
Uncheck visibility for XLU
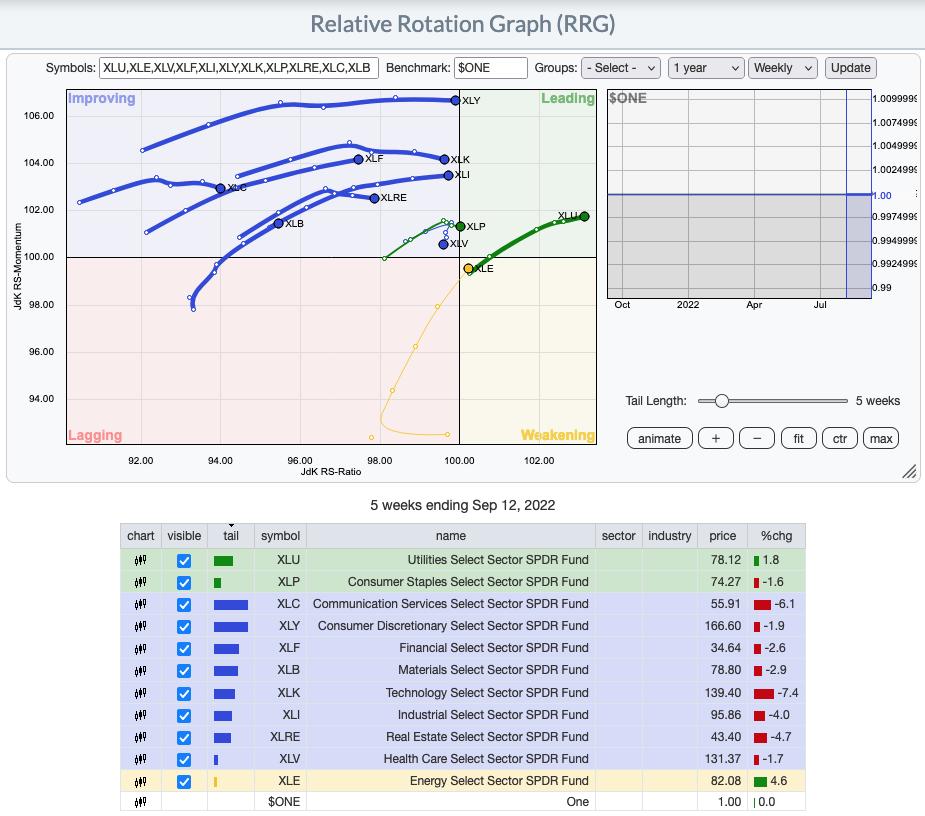[184, 561]
